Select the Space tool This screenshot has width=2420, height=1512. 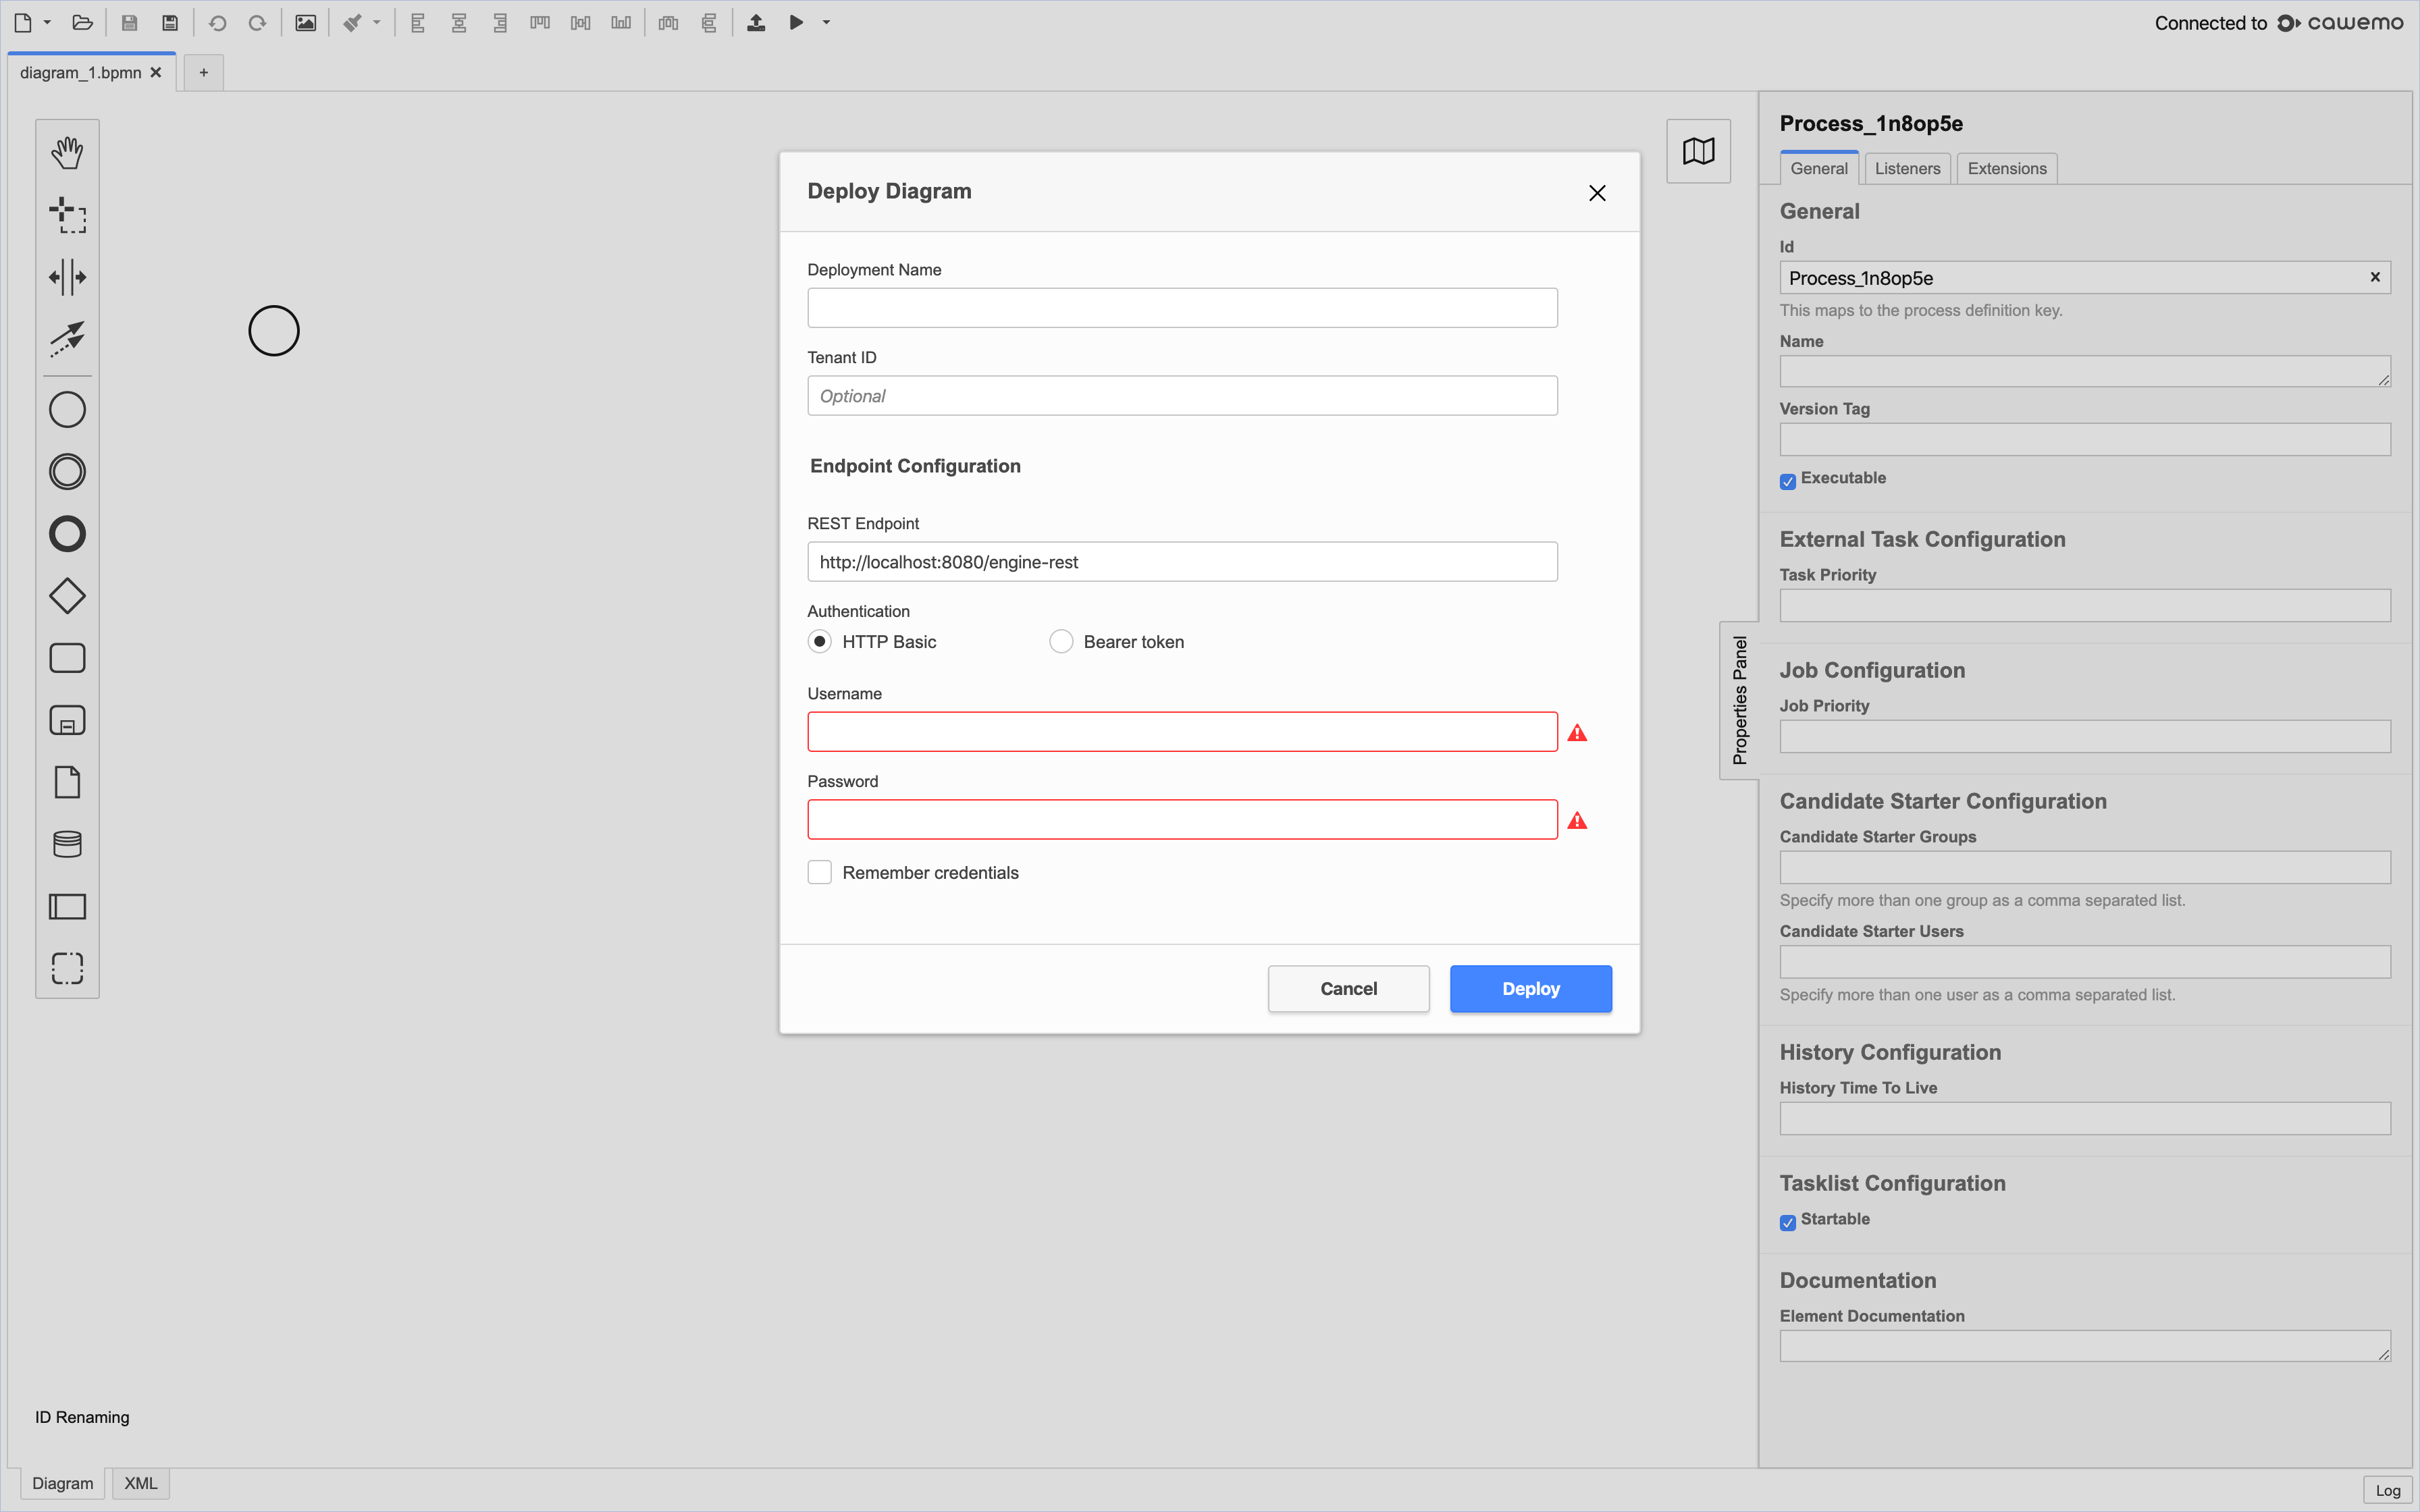[x=67, y=278]
